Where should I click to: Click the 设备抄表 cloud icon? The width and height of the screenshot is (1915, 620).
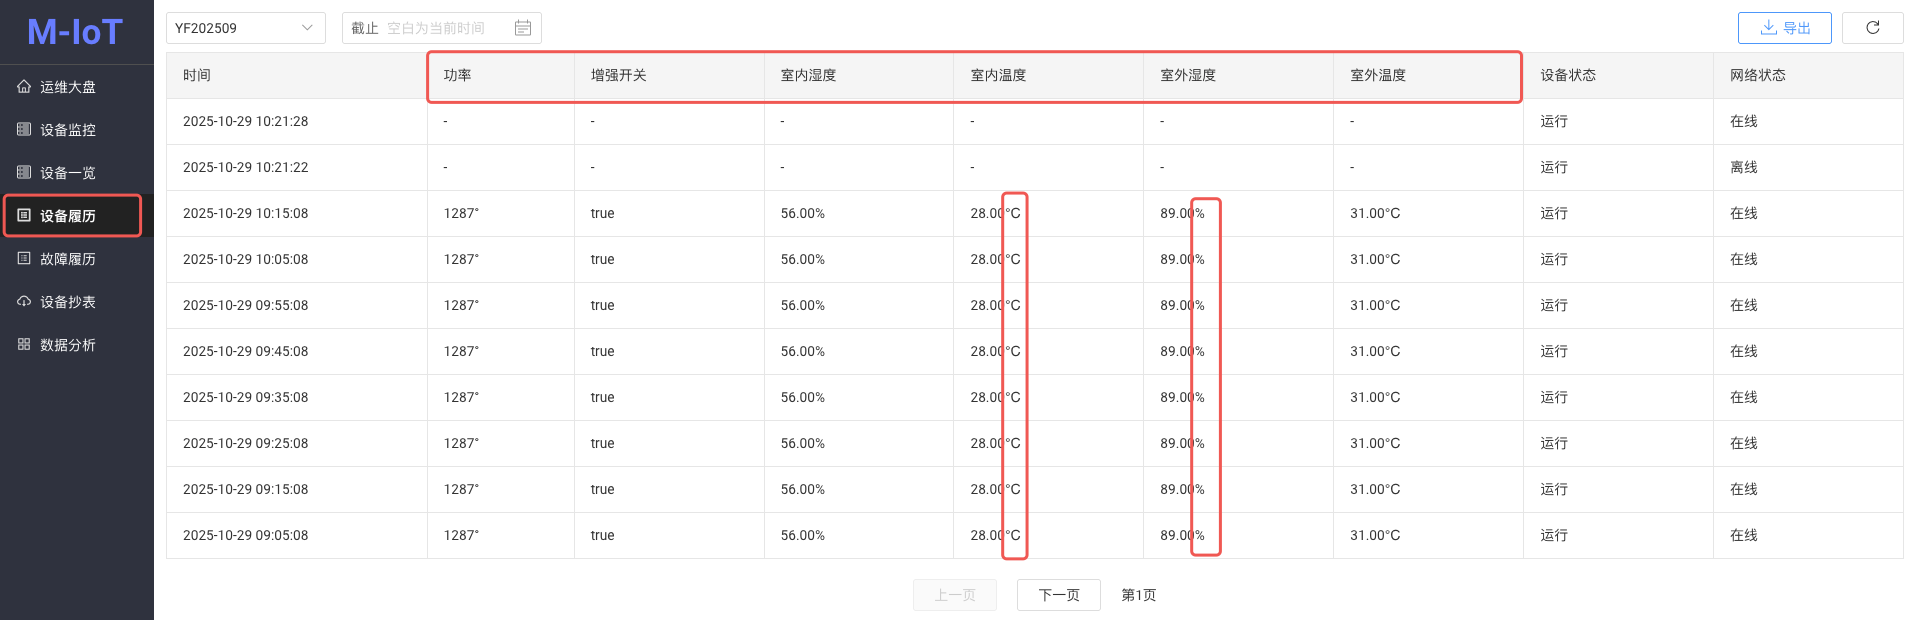pos(24,302)
